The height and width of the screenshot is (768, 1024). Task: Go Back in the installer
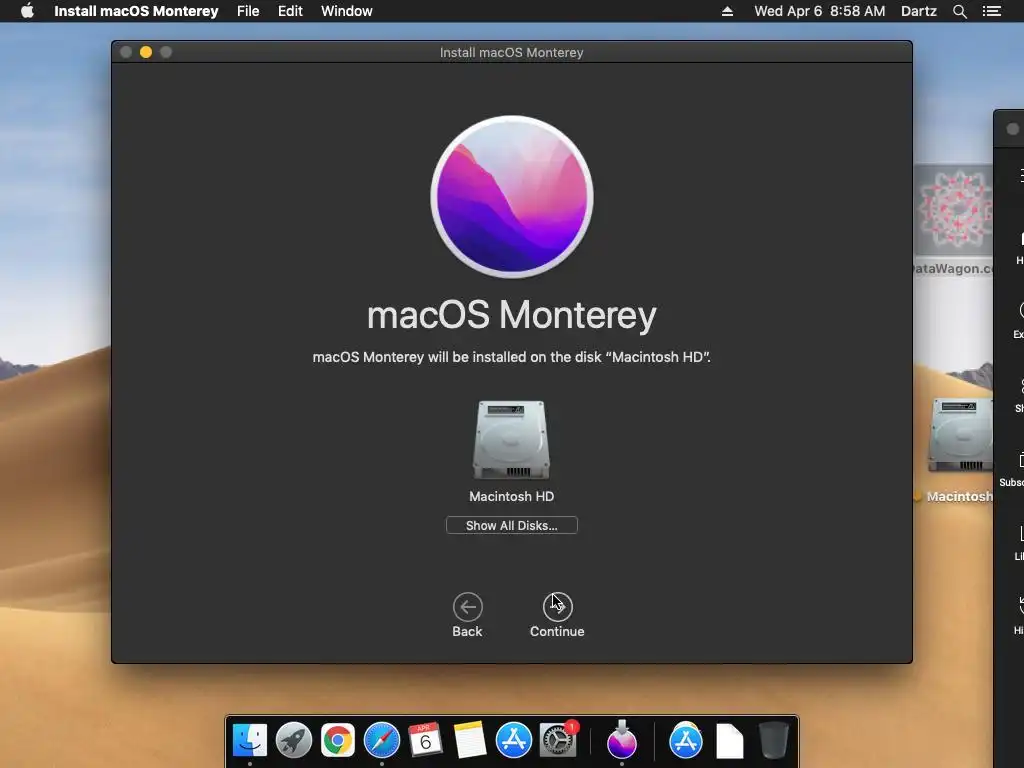pos(468,607)
